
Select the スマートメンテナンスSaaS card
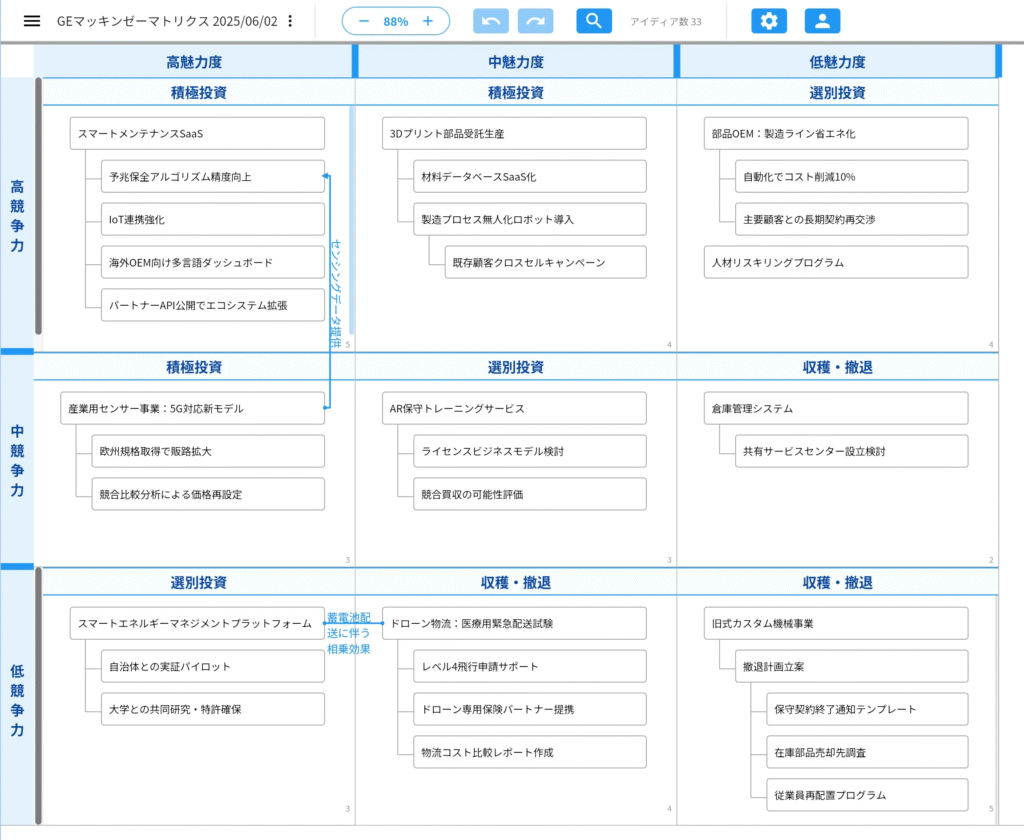197,133
